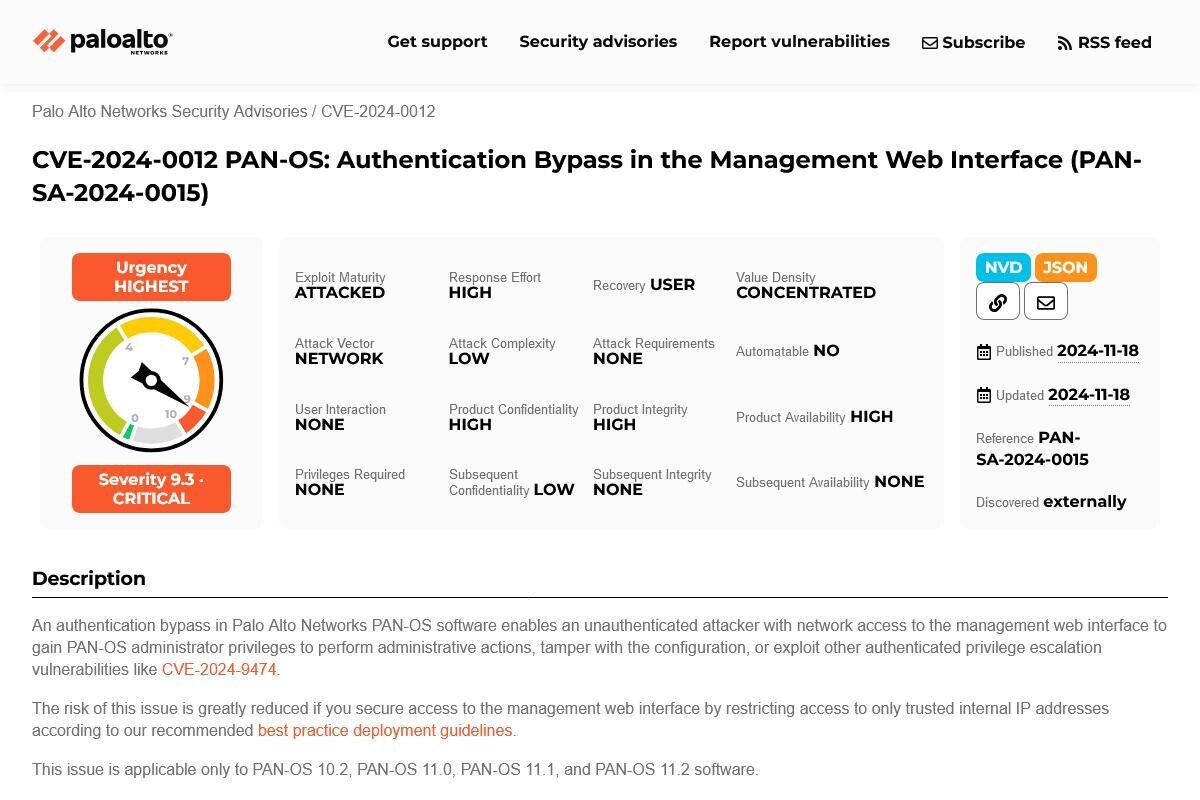Click the envelope icon next to Subscribe
Image resolution: width=1200 pixels, height=800 pixels.
930,43
